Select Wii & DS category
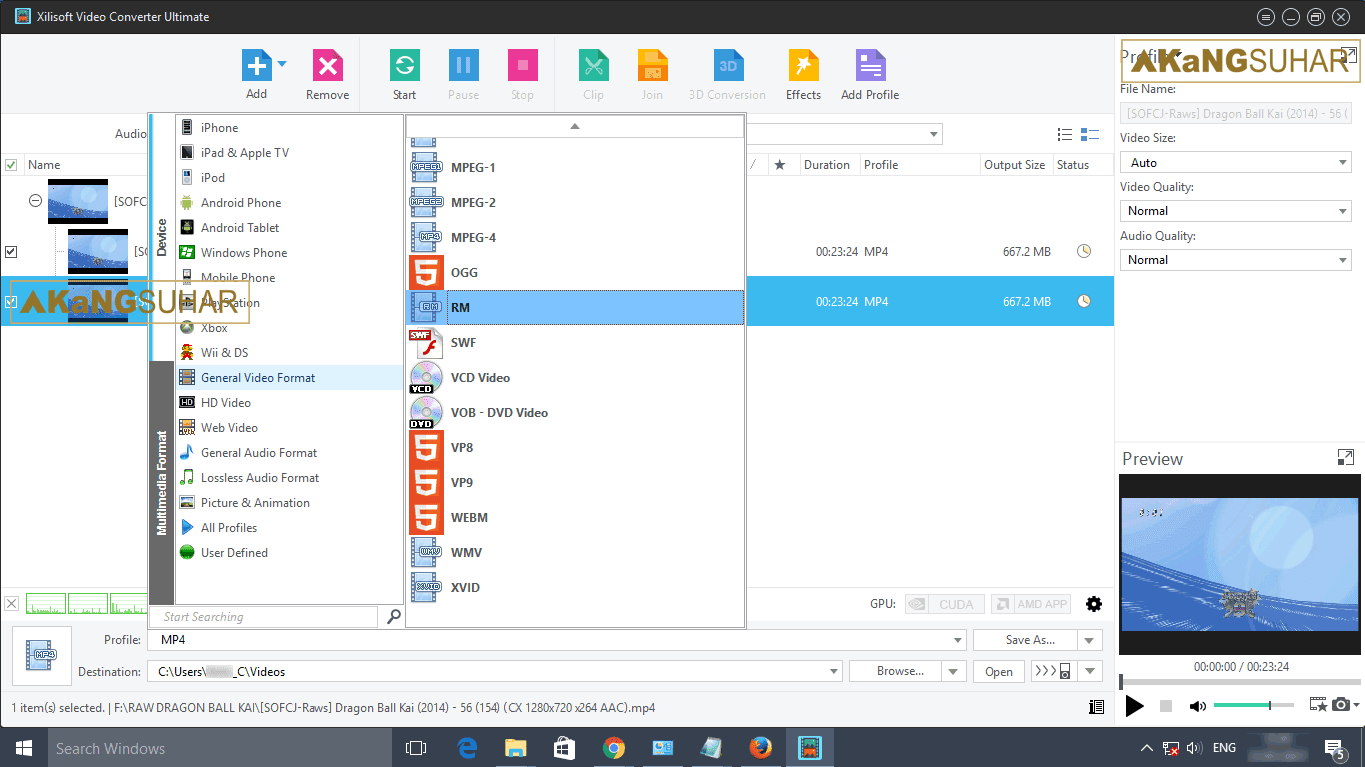Viewport: 1365px width, 767px height. pos(290,353)
